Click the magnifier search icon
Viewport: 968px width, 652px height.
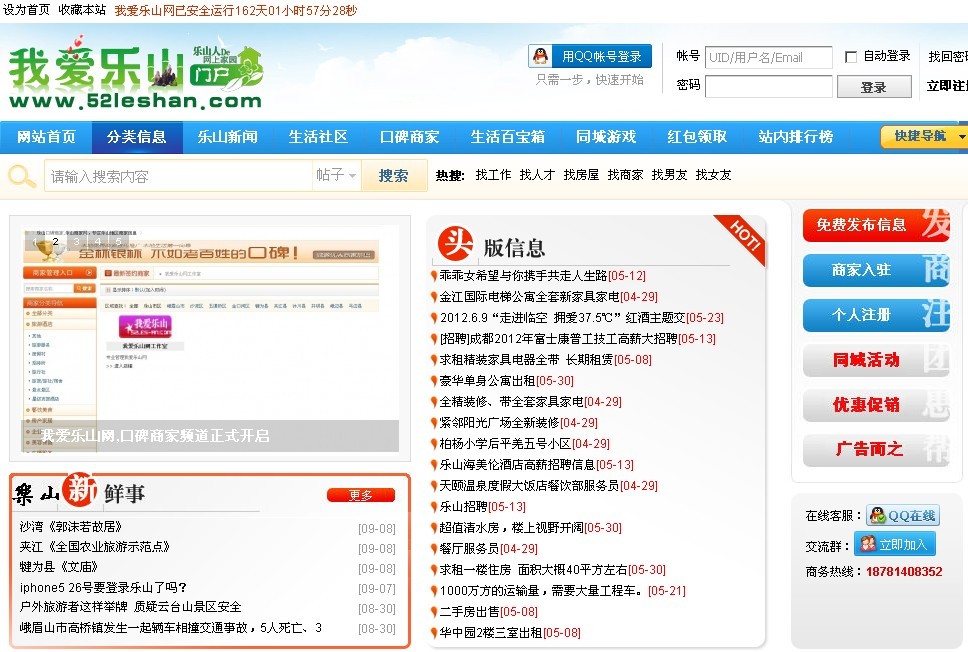coord(22,176)
